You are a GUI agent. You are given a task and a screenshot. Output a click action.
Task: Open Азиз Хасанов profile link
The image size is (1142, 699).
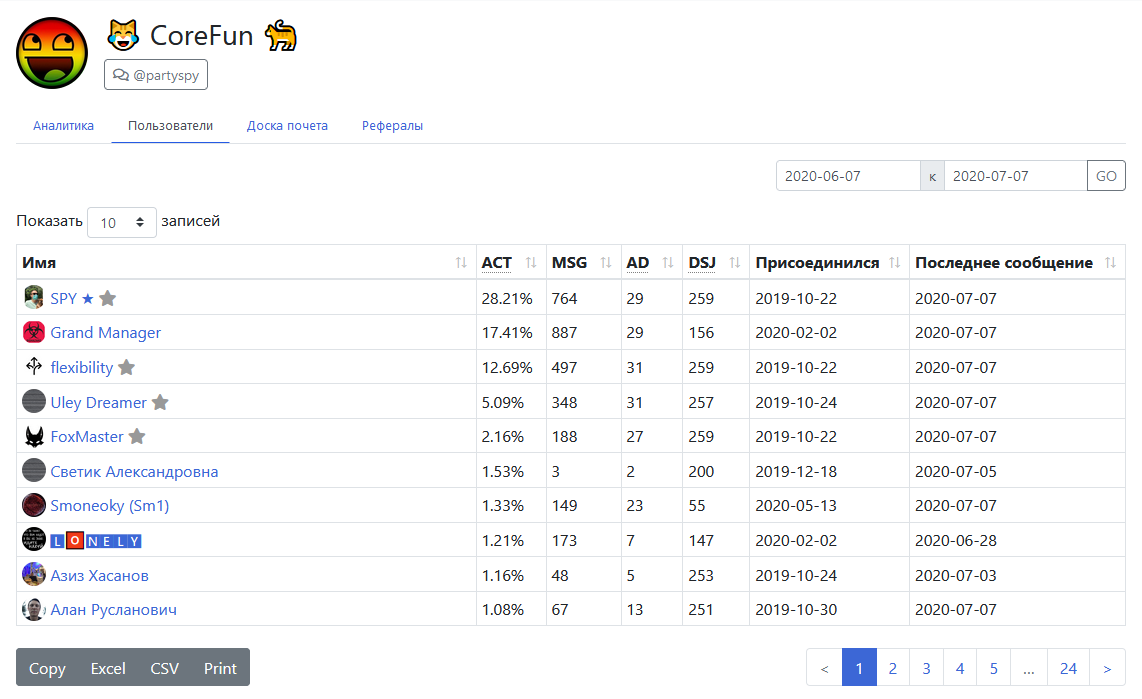pos(99,576)
